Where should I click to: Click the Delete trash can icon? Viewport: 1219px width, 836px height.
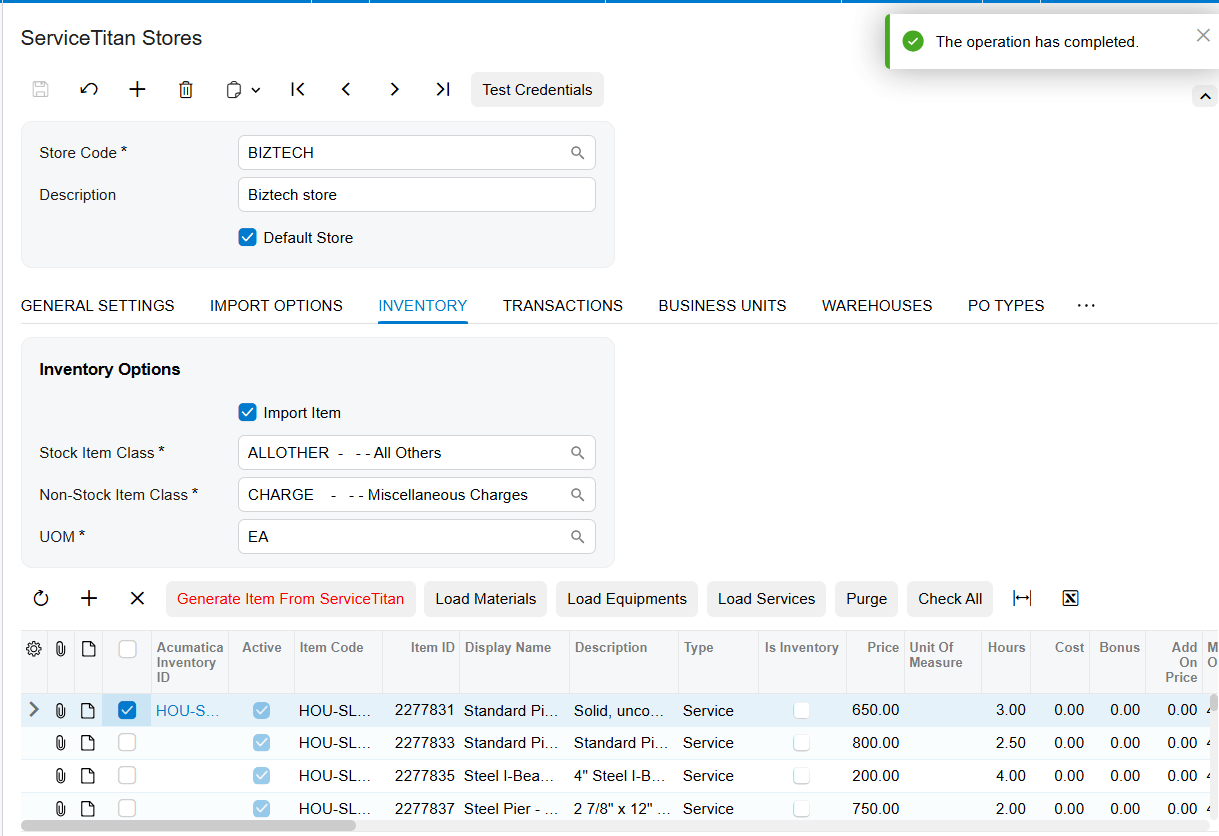tap(186, 89)
